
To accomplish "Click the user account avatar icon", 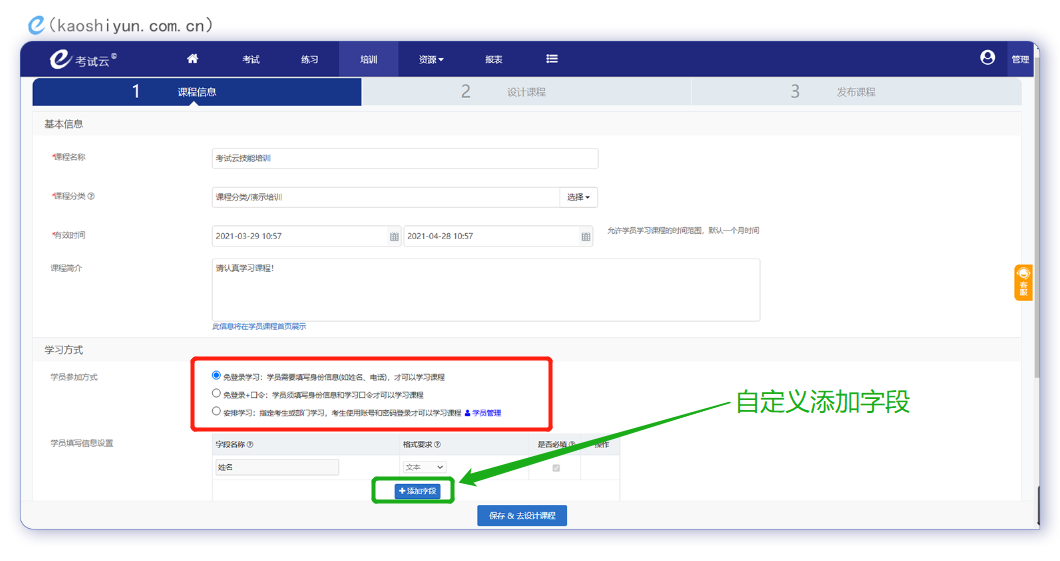I will (988, 58).
